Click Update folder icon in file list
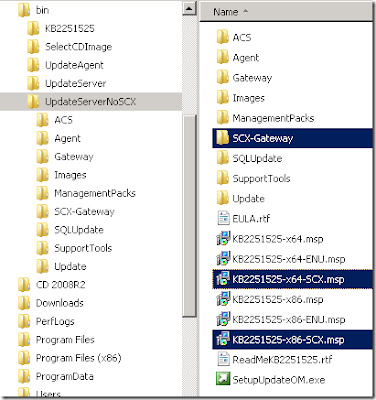Screen dimensions: 376x400 tap(223, 198)
